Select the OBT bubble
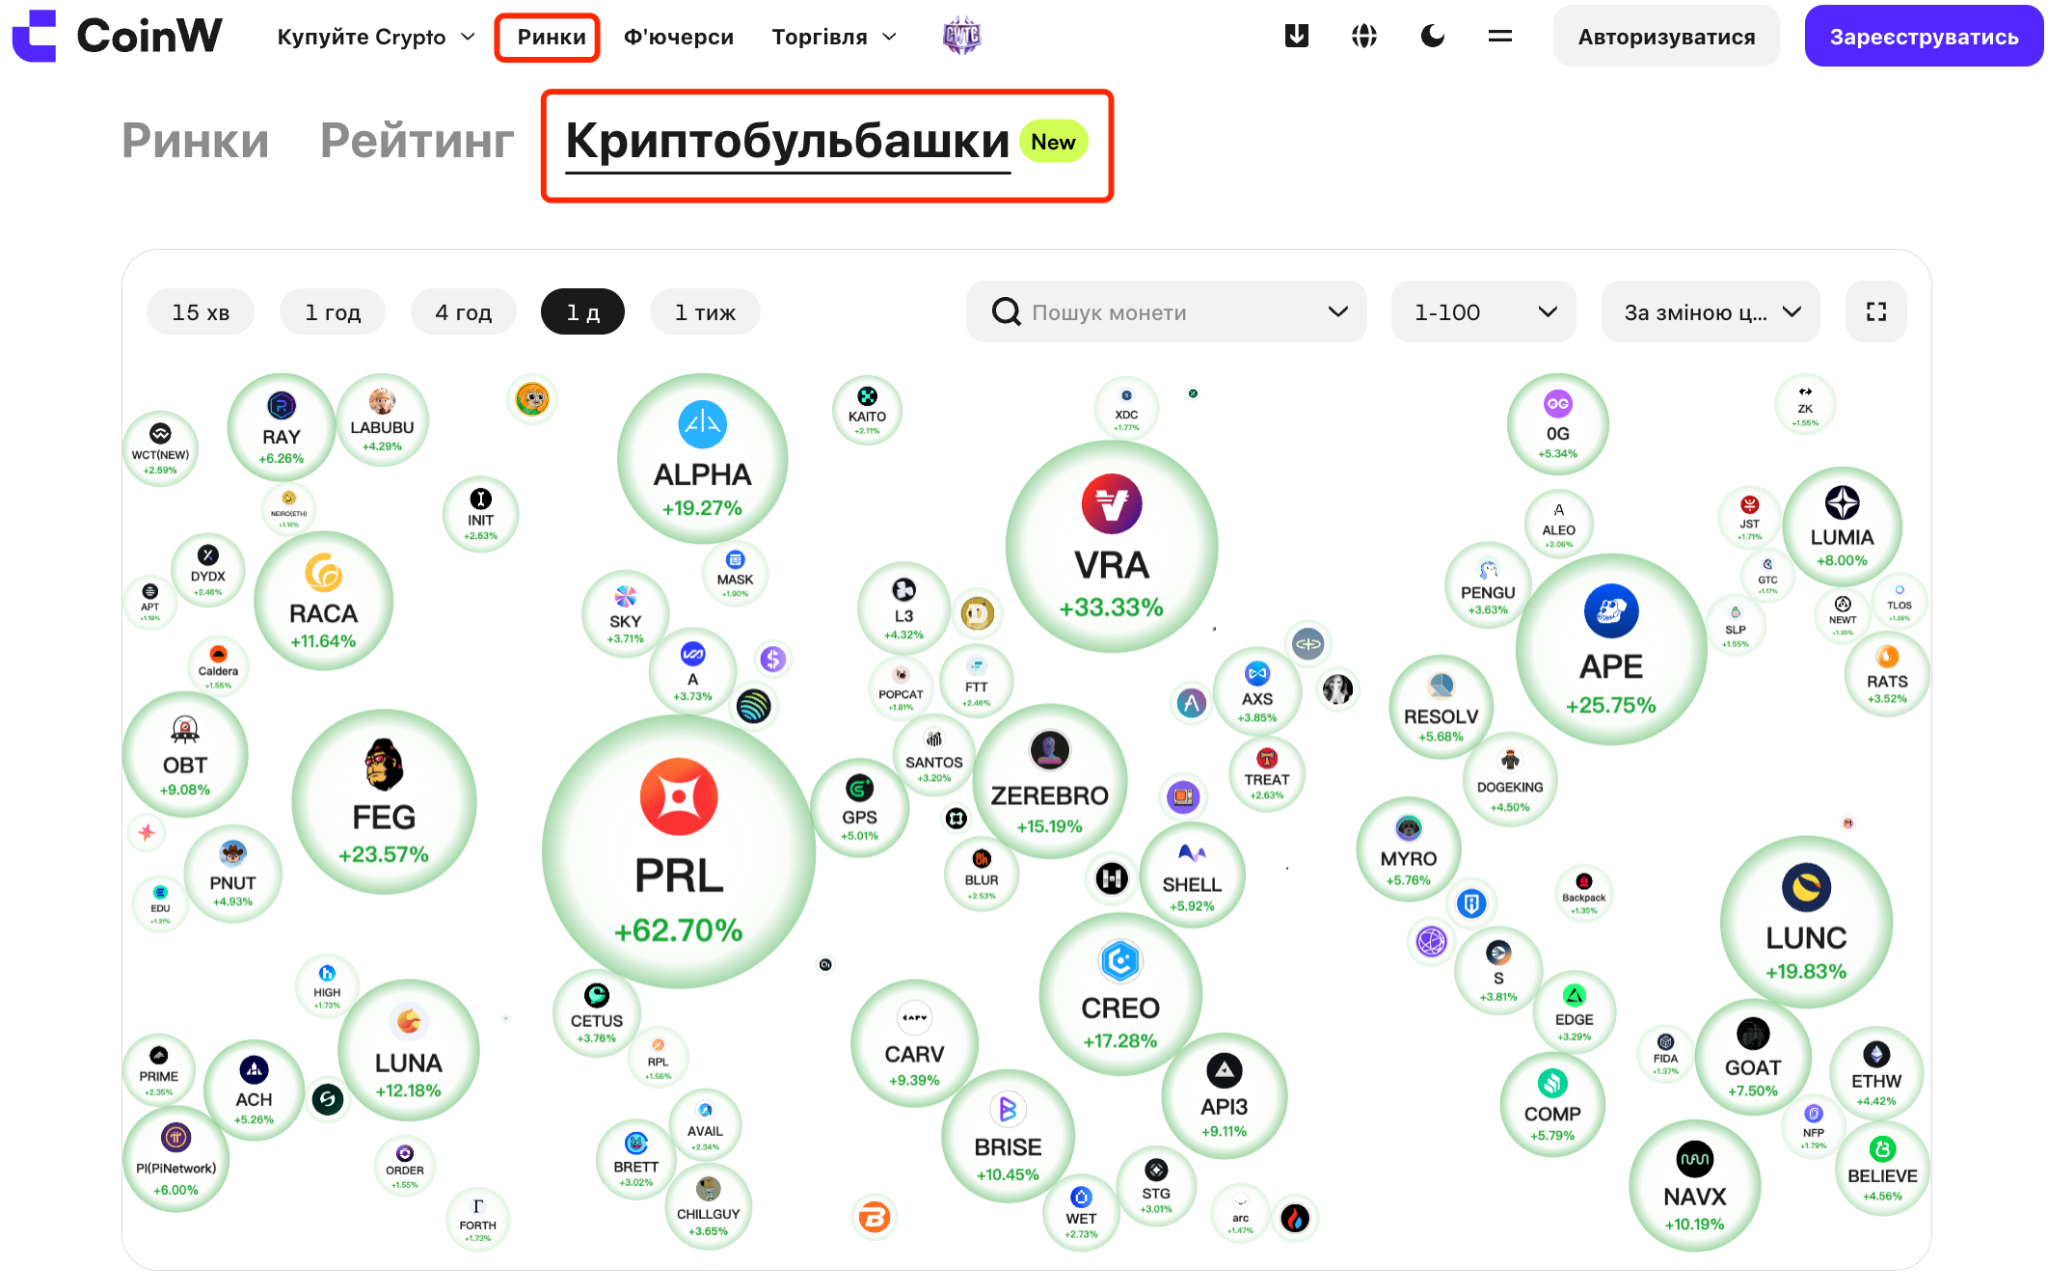 pyautogui.click(x=185, y=755)
